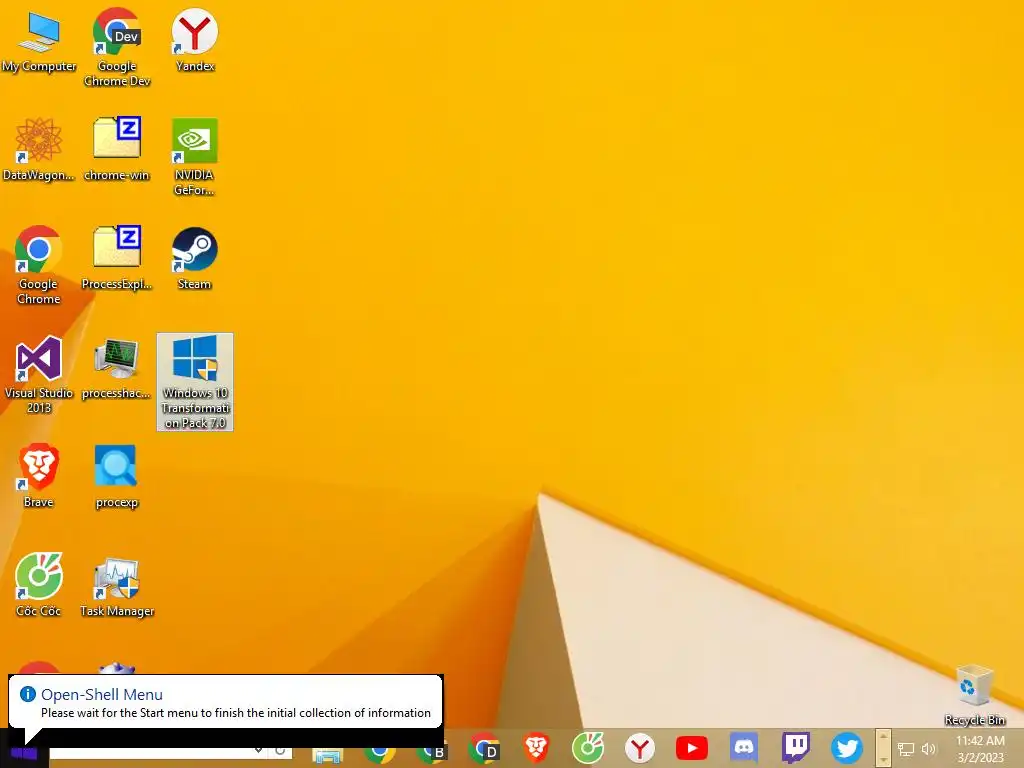Viewport: 1024px width, 768px height.
Task: Open the Recycle Bin
Action: 974,695
